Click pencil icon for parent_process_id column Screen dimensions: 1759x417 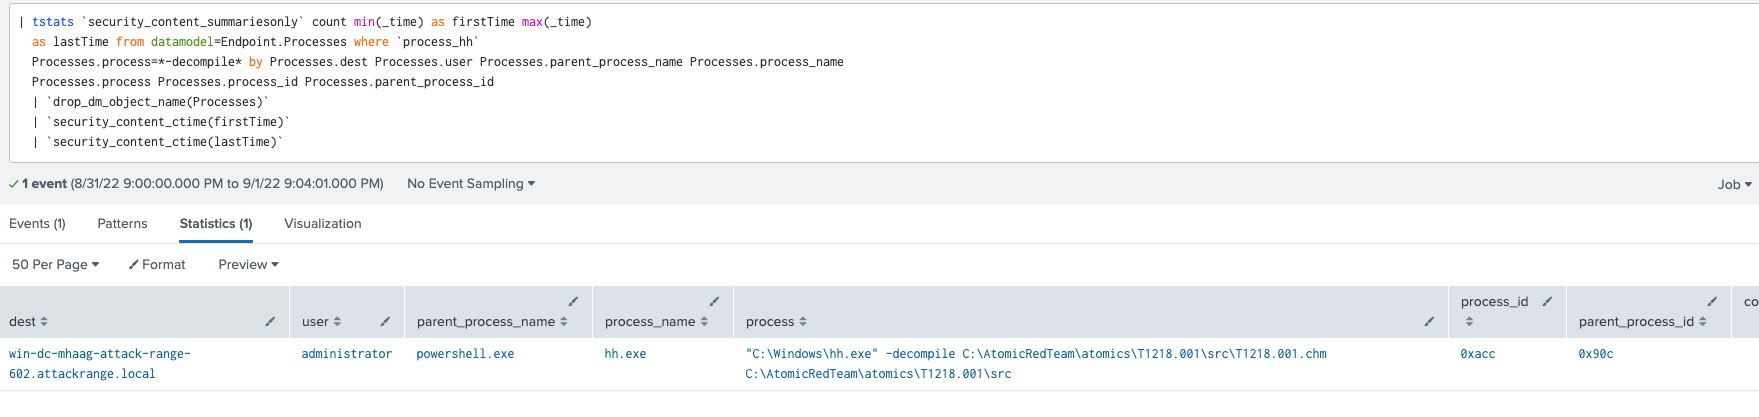(x=1712, y=301)
